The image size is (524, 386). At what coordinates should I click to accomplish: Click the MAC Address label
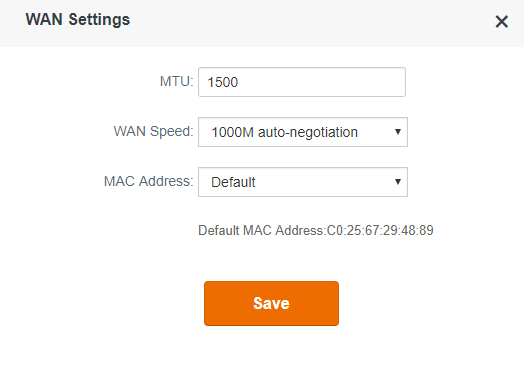point(149,181)
